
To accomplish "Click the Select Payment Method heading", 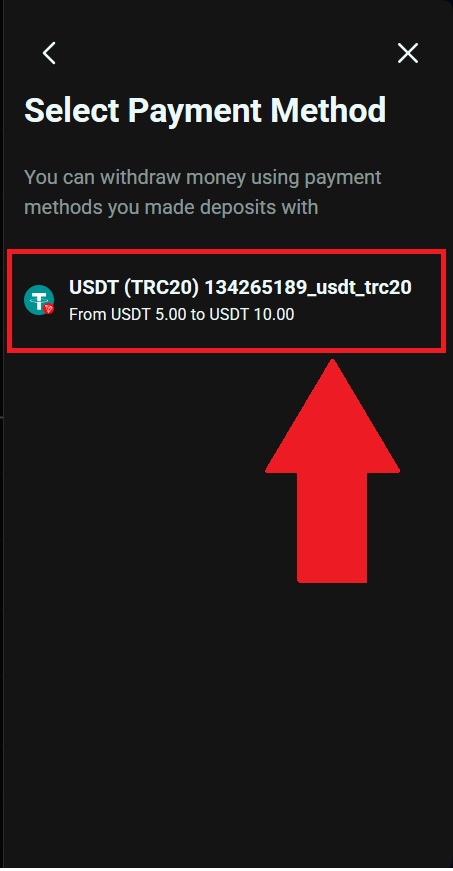I will [205, 110].
